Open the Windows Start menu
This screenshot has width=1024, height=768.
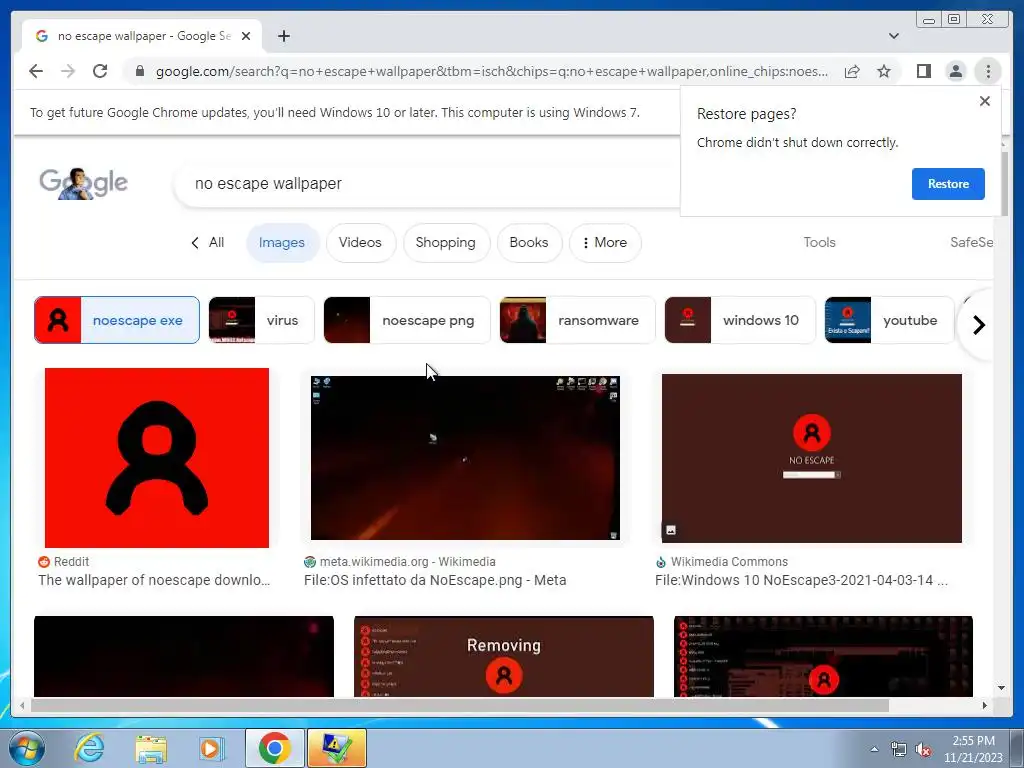(x=27, y=748)
